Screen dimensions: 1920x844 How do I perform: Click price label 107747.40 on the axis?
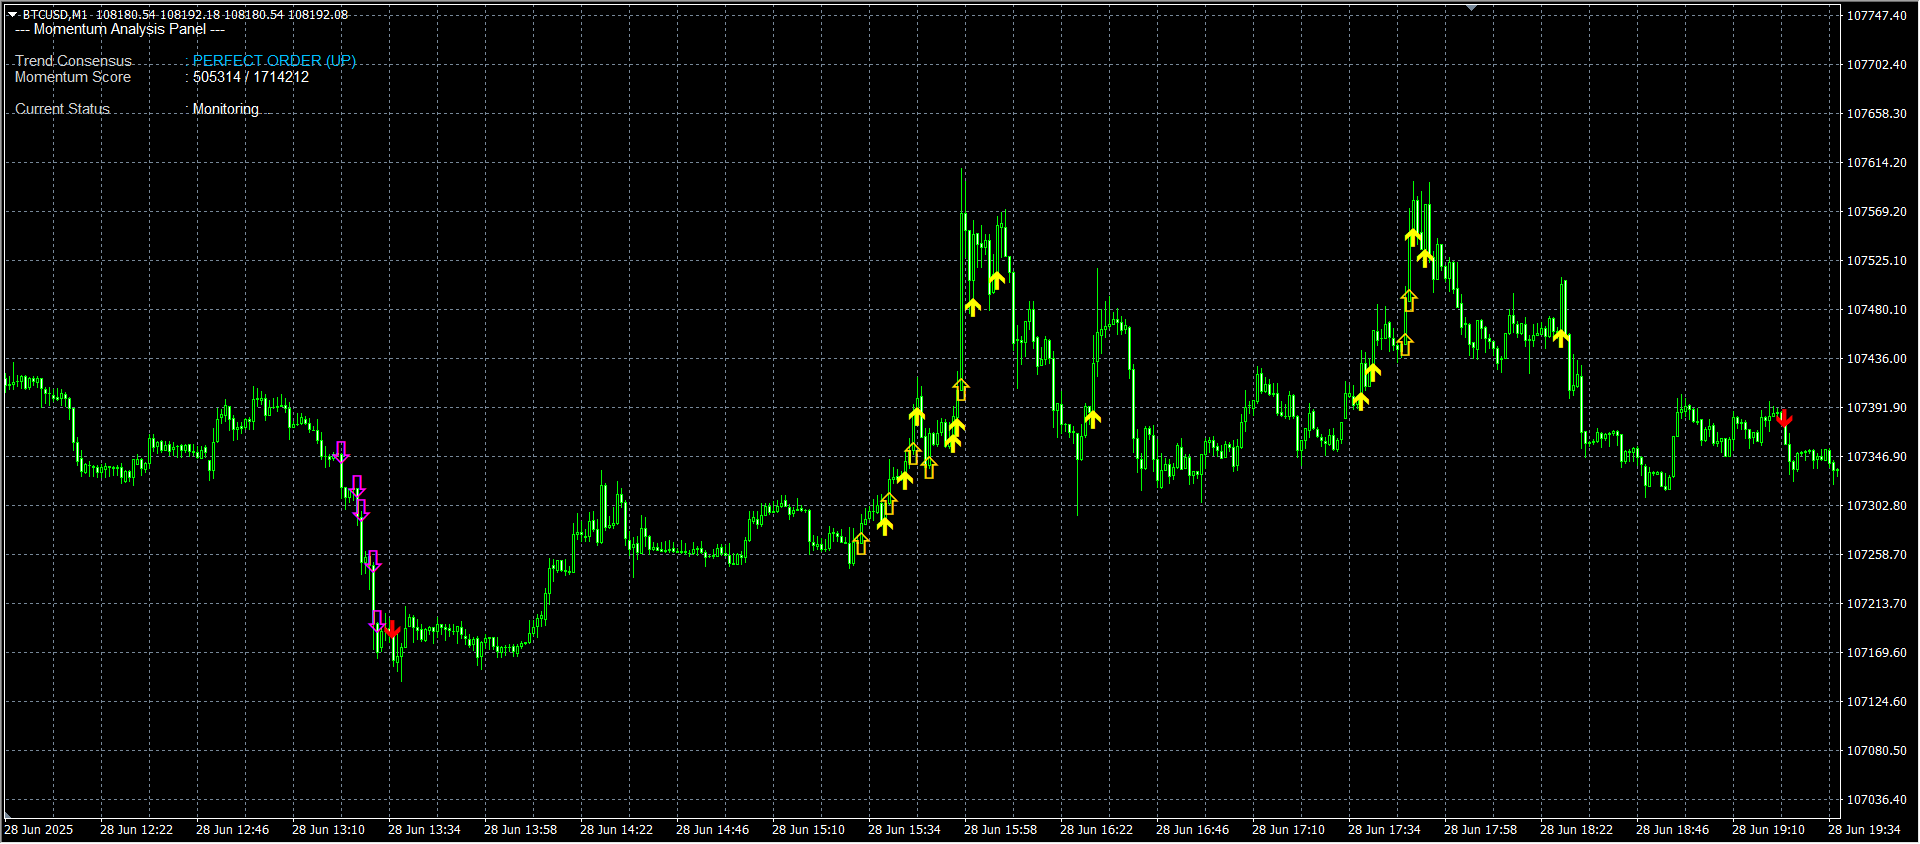(1876, 16)
